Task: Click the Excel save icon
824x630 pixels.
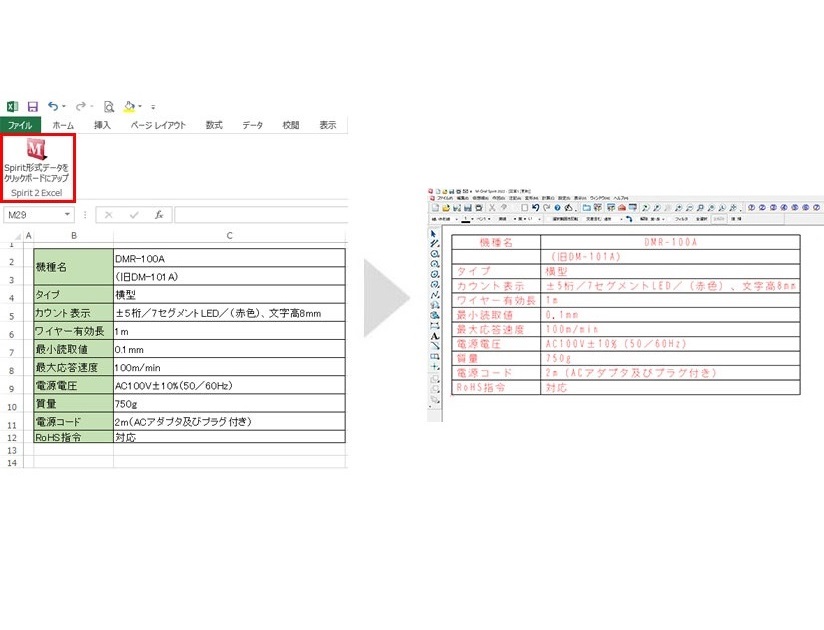Action: tap(32, 106)
